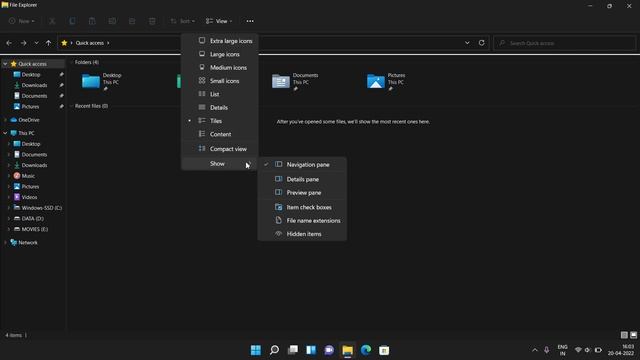
Task: Expand Network tree node
Action: 5,242
